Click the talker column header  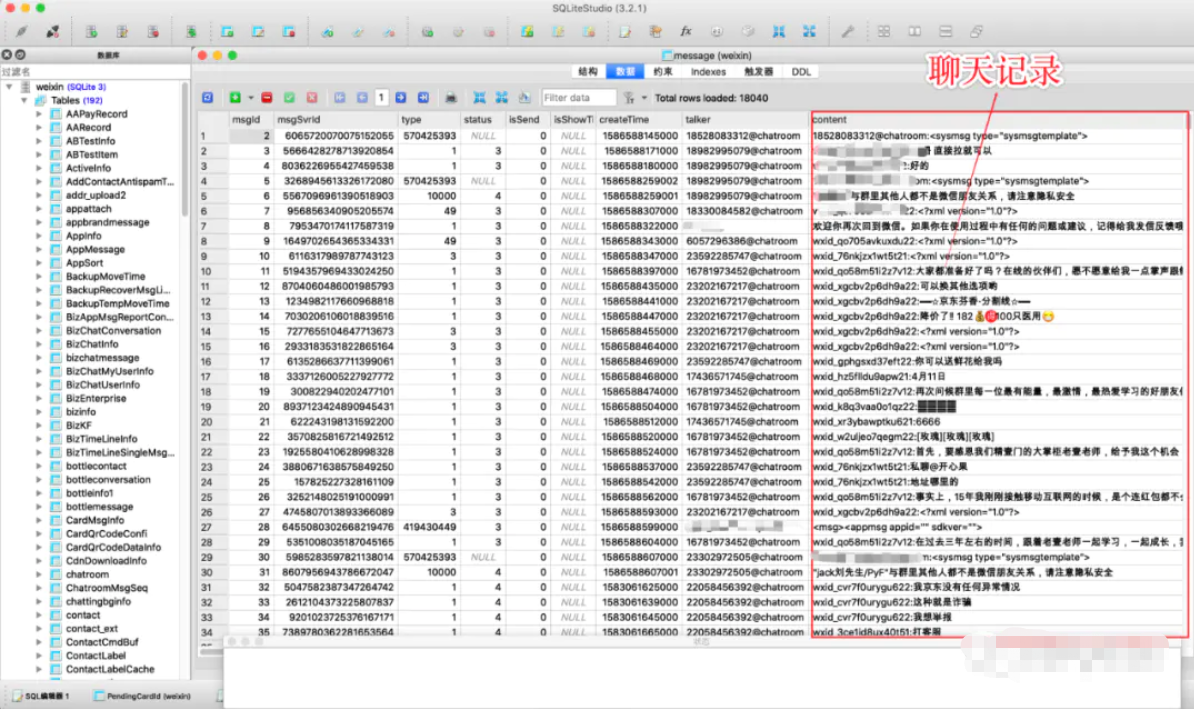[744, 120]
